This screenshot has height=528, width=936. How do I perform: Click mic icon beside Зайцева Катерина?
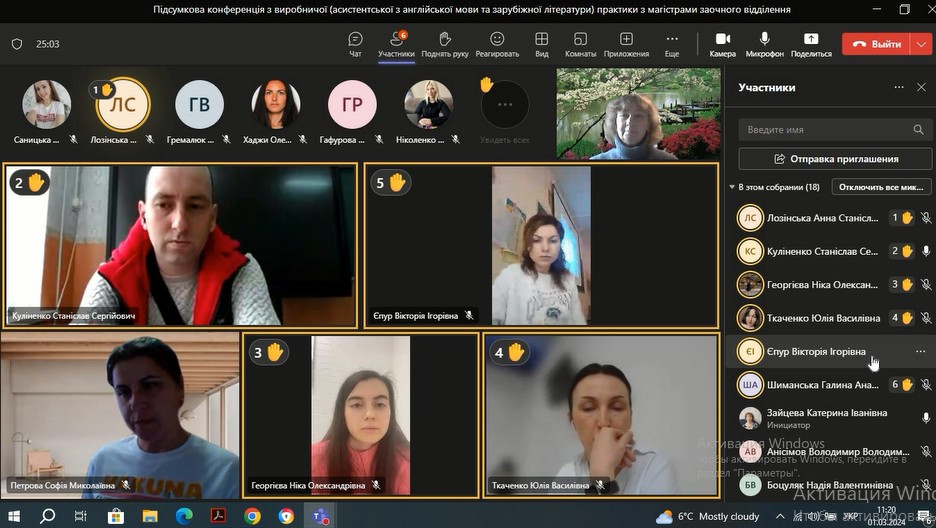tap(926, 418)
